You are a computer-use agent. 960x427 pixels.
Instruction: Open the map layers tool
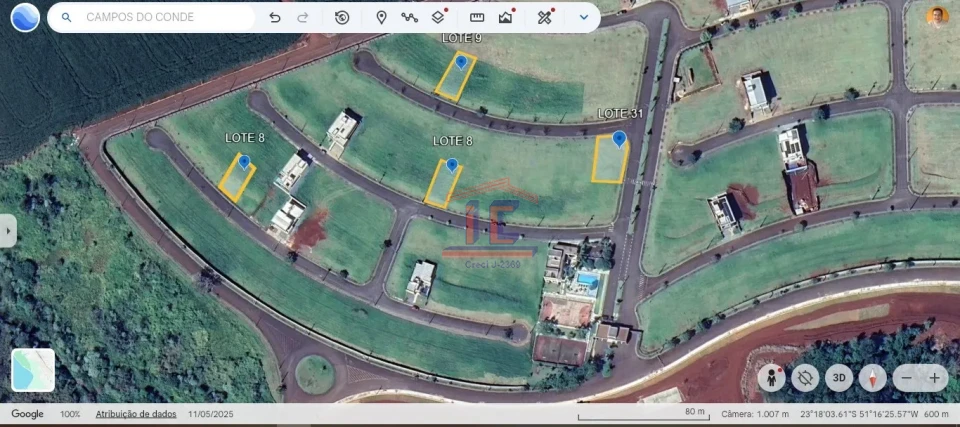click(x=438, y=17)
